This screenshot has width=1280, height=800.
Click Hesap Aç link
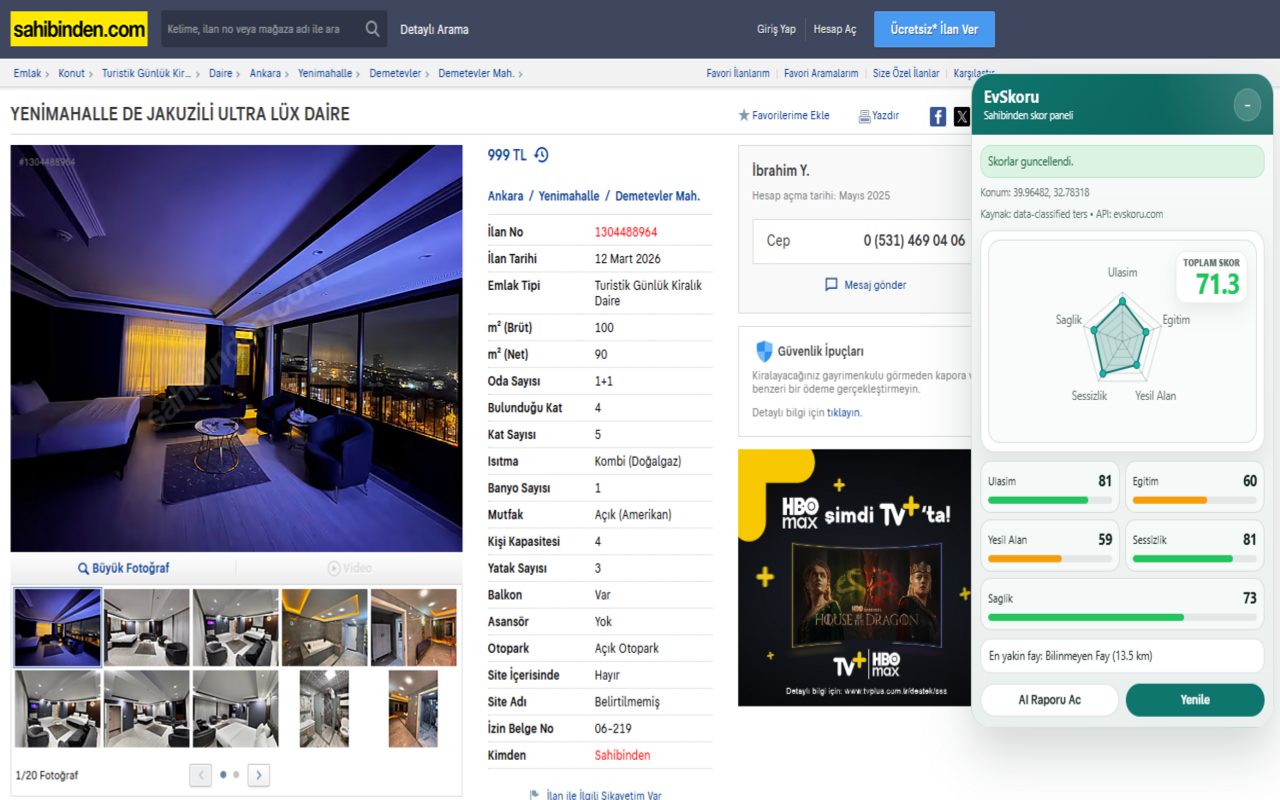click(835, 29)
